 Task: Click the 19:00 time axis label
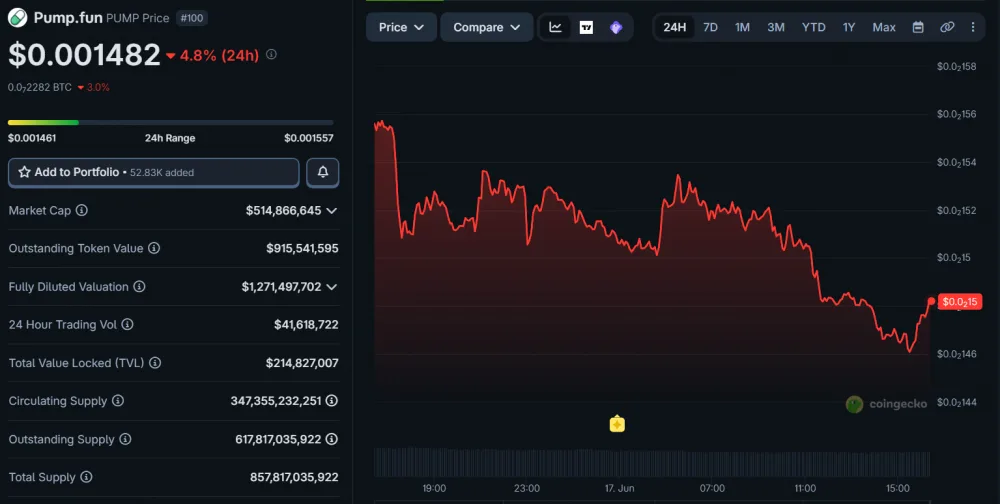(434, 488)
